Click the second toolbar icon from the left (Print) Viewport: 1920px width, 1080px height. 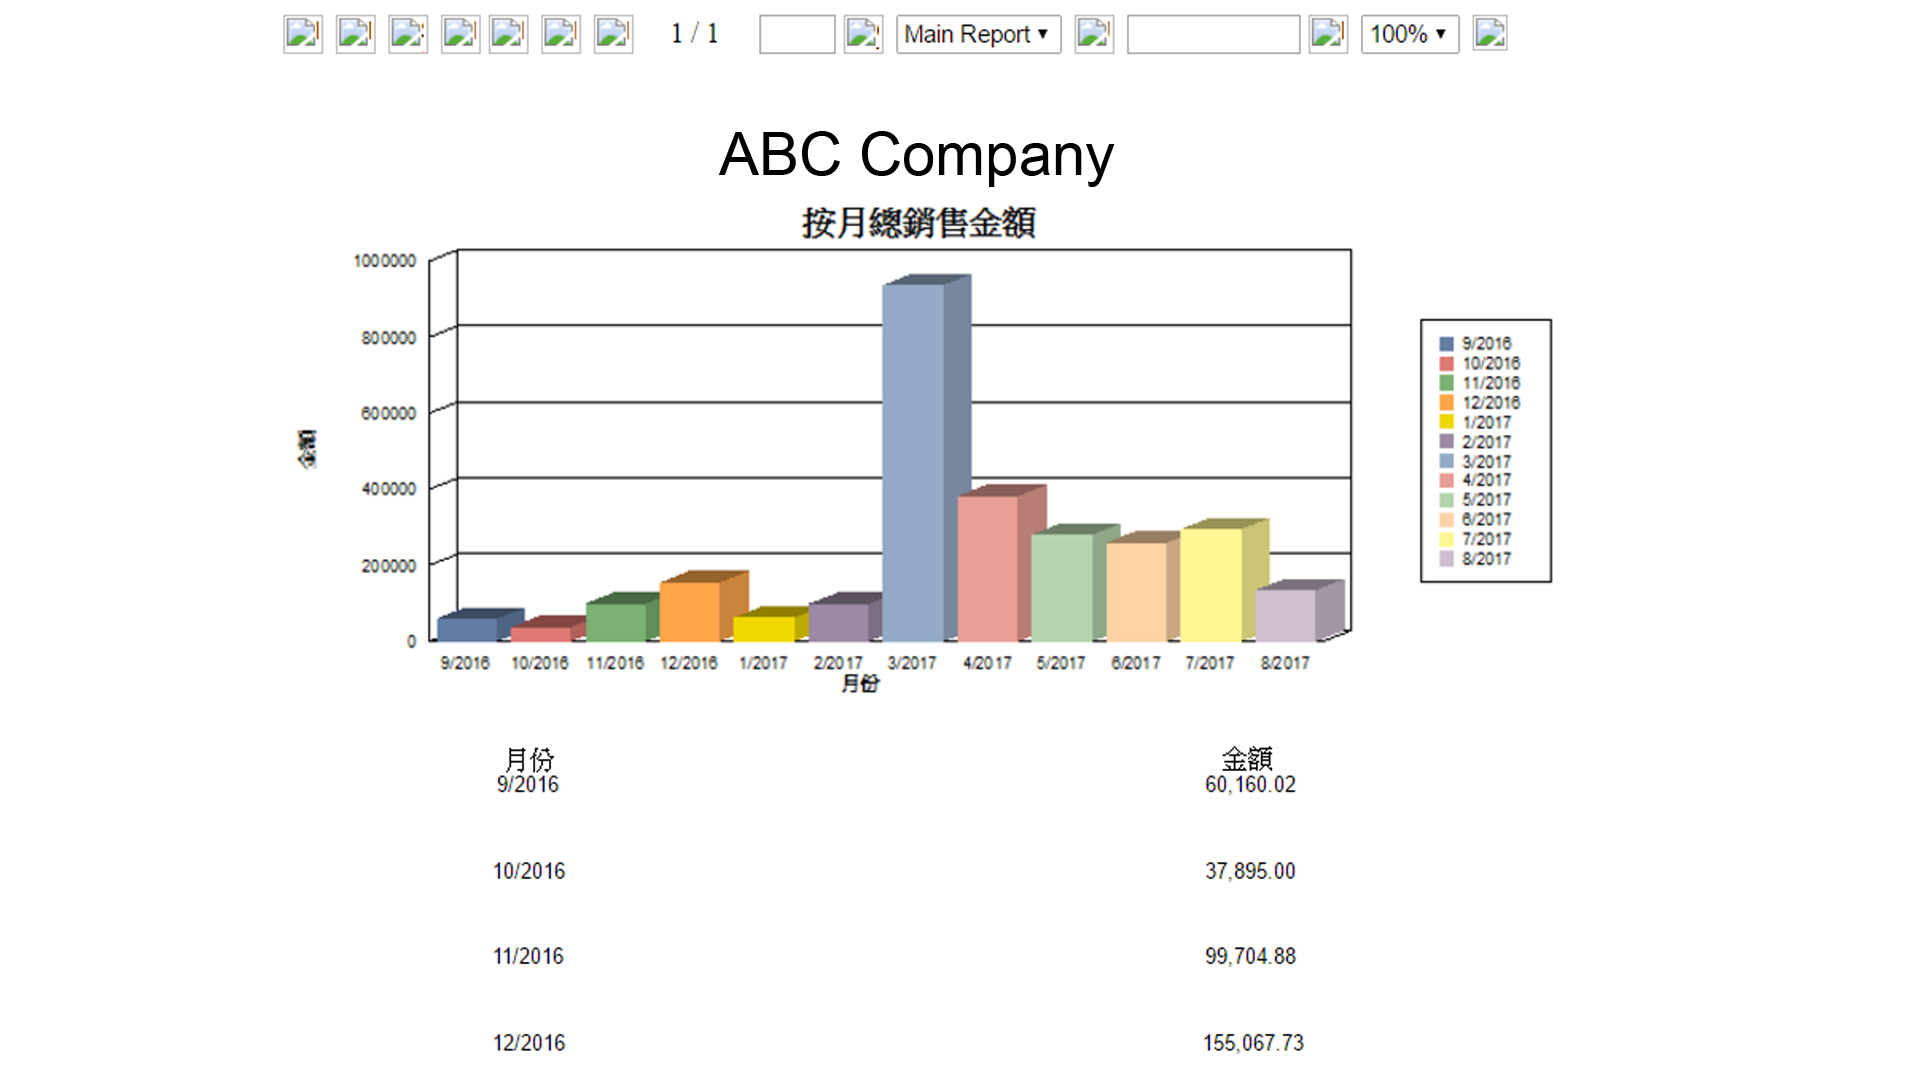(x=355, y=34)
